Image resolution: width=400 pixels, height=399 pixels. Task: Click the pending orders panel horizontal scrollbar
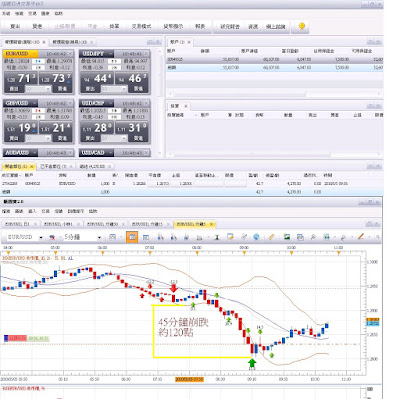[x=274, y=155]
